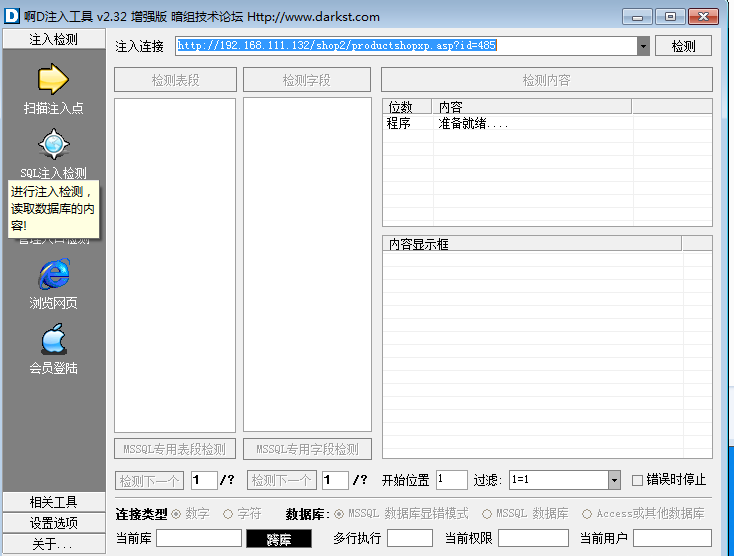Select the 数字 connection type radio button
The height and width of the screenshot is (556, 734).
click(x=176, y=514)
